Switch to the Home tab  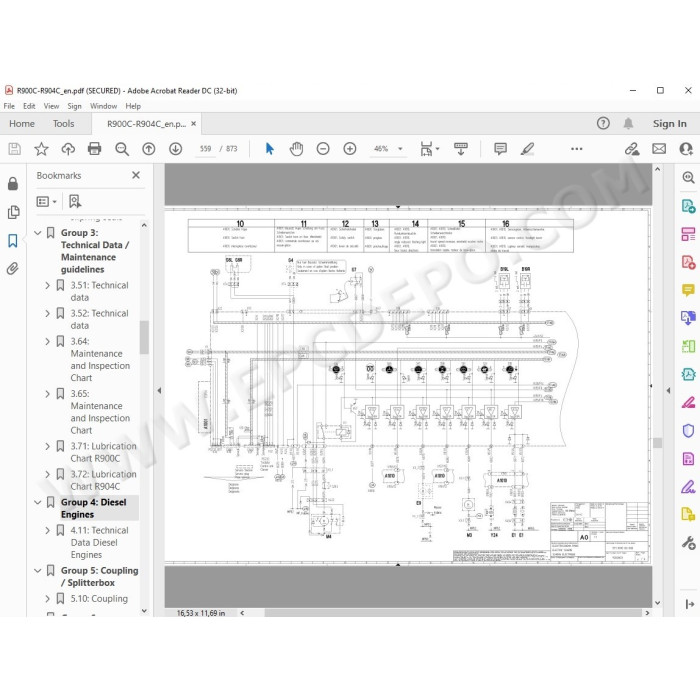tap(22, 124)
